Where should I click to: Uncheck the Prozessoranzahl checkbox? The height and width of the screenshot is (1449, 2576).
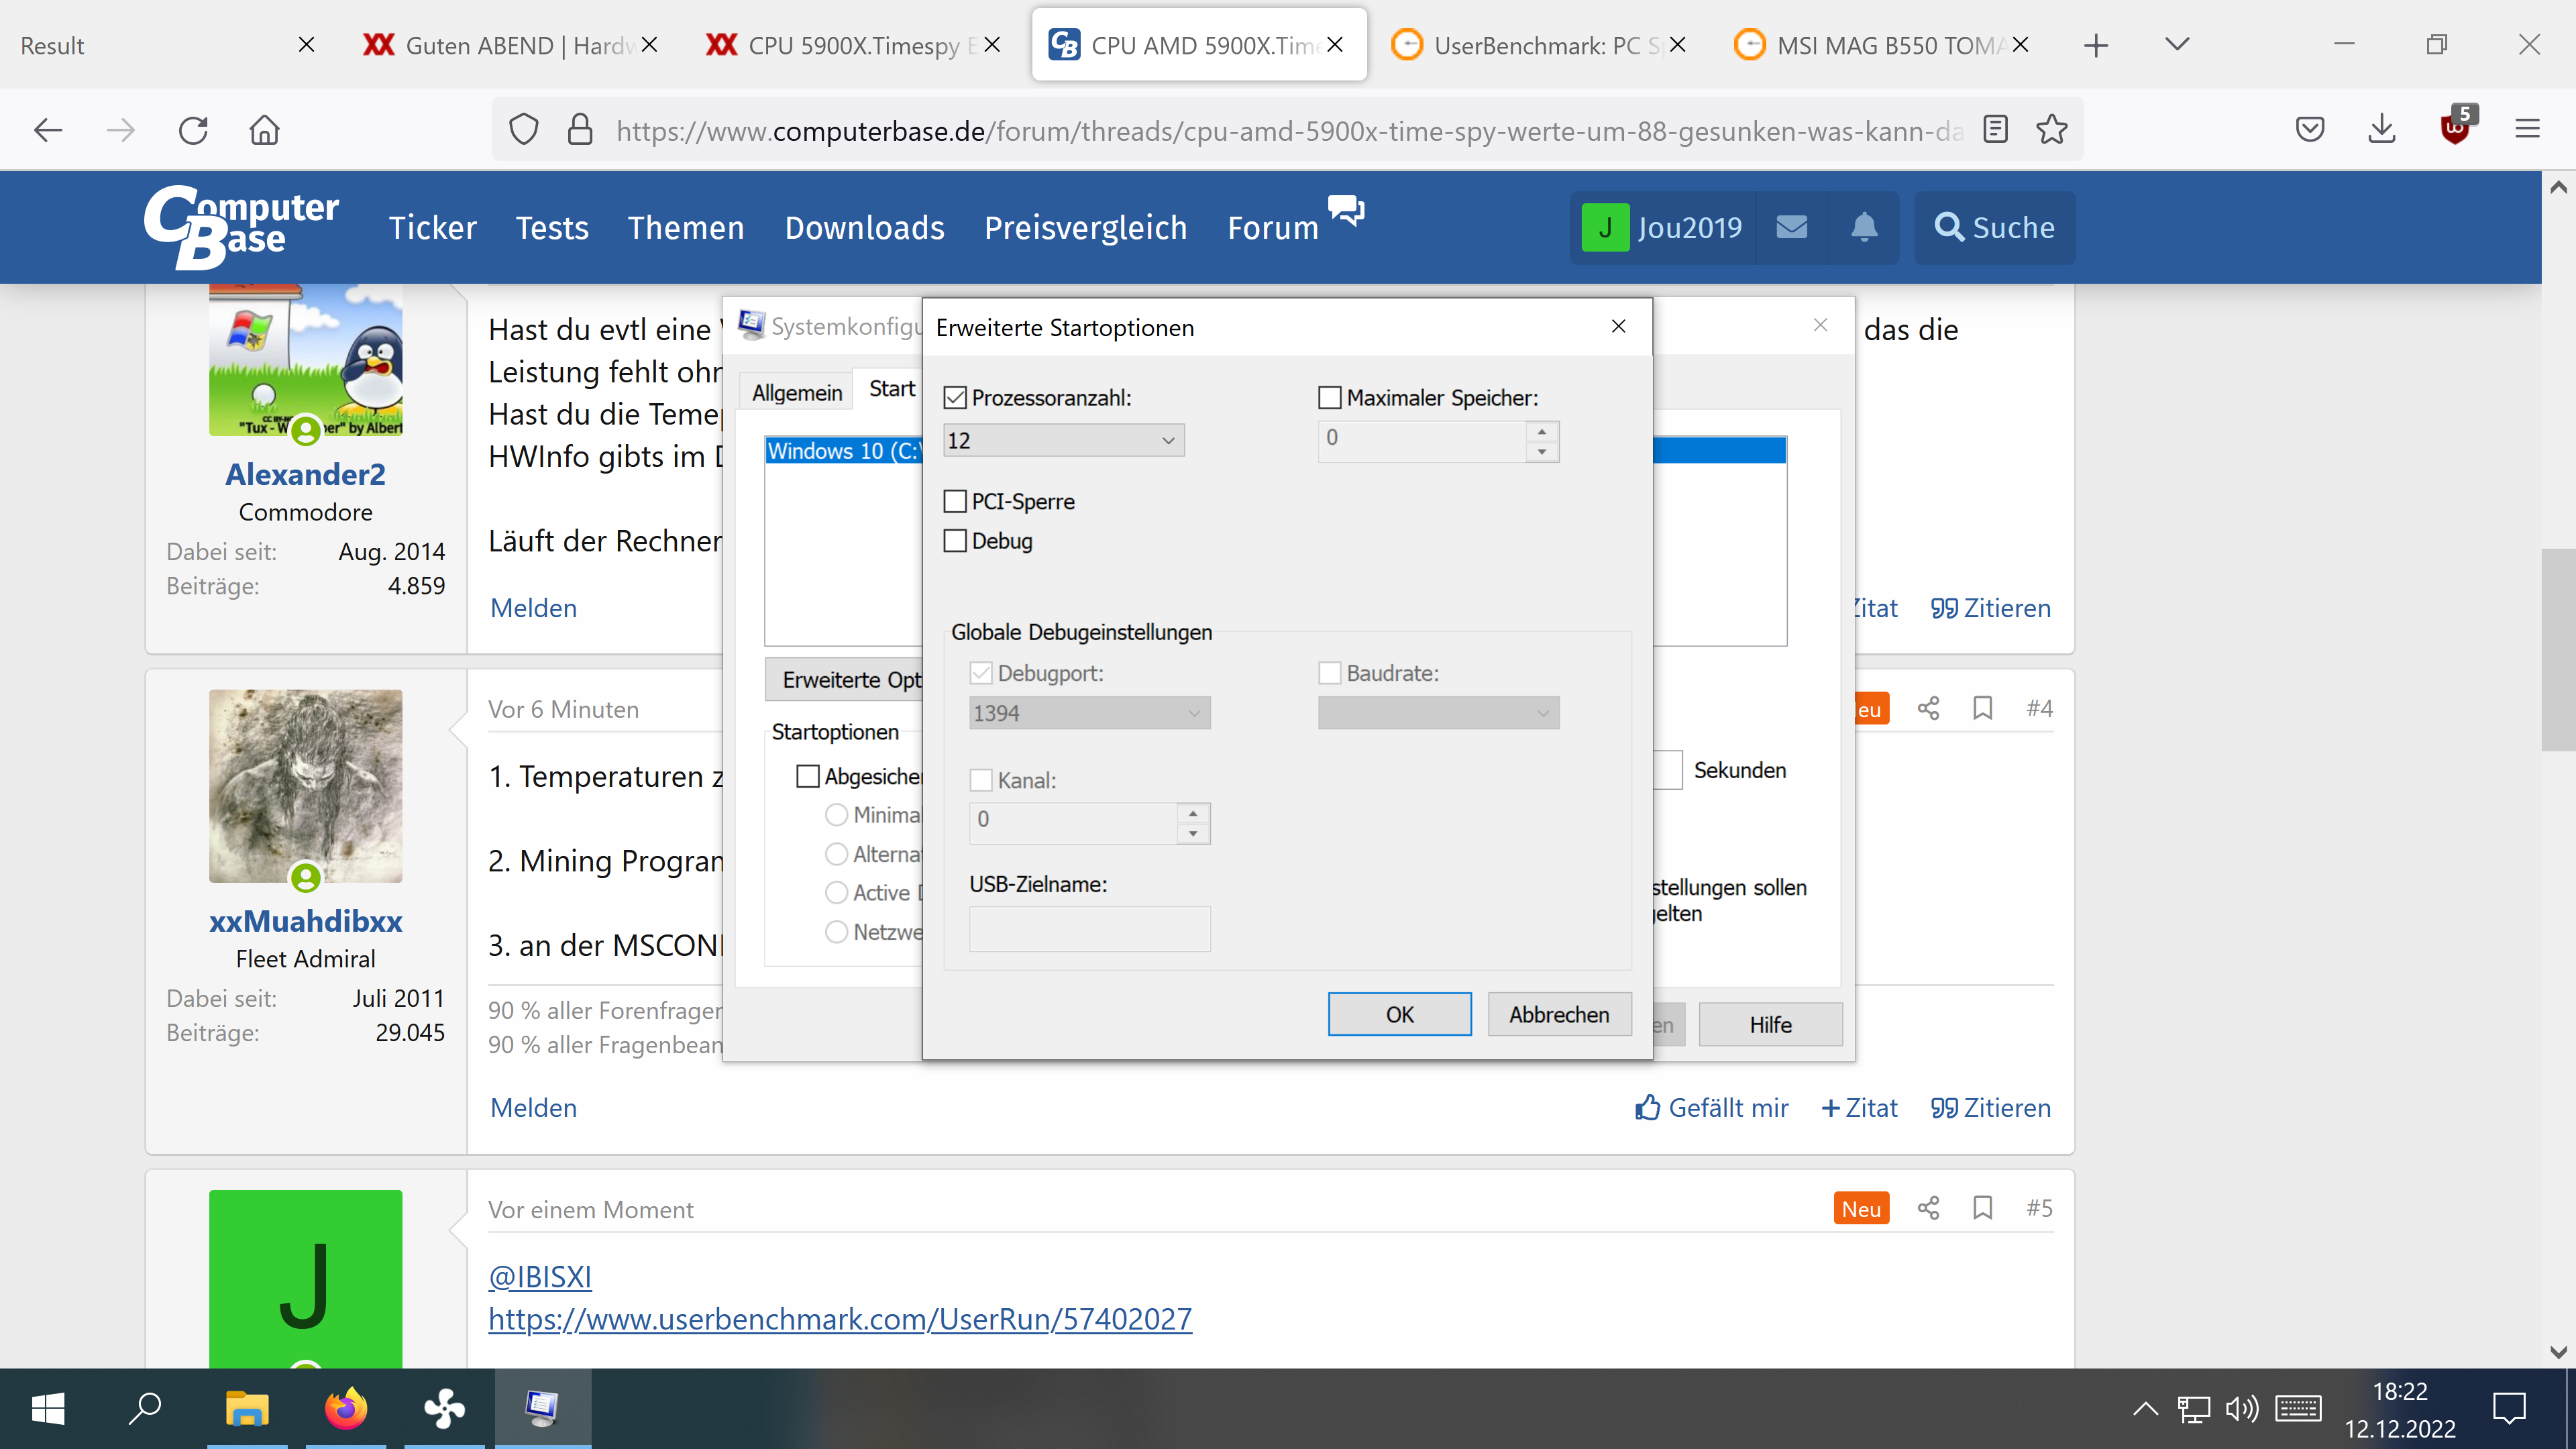(x=955, y=398)
